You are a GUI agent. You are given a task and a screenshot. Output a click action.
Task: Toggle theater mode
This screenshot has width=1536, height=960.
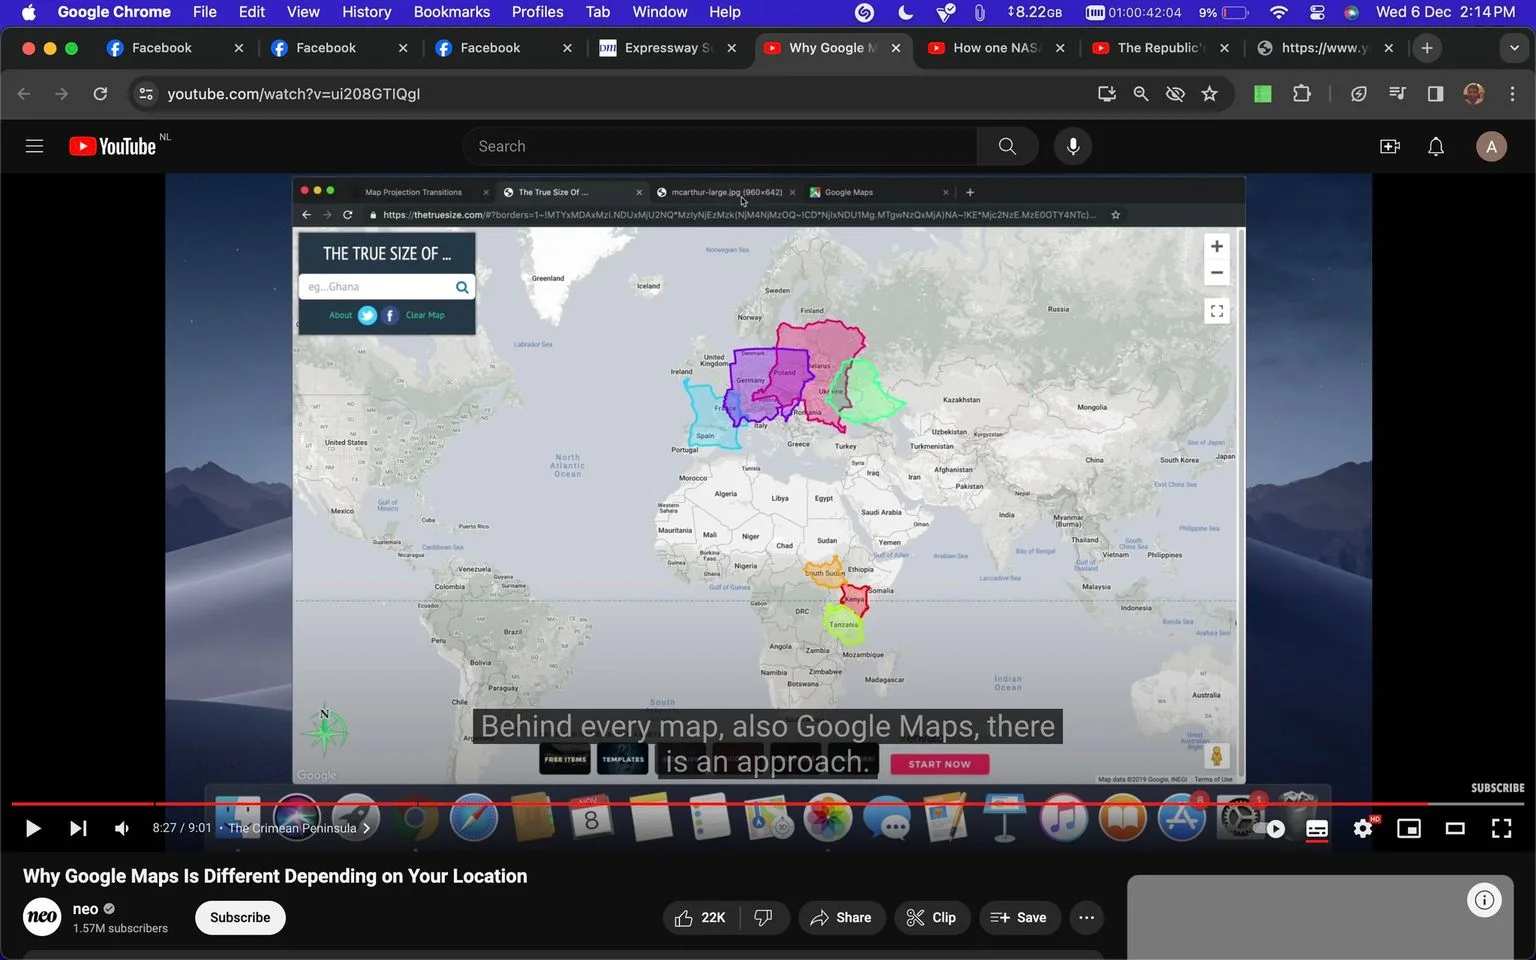(1455, 828)
